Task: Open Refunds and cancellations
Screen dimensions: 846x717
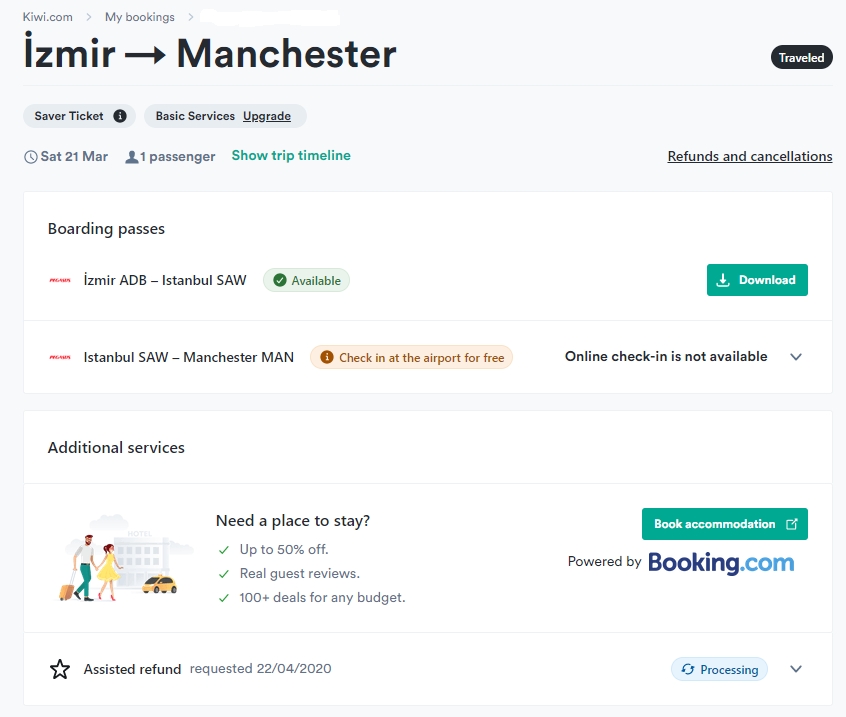Action: pos(749,156)
